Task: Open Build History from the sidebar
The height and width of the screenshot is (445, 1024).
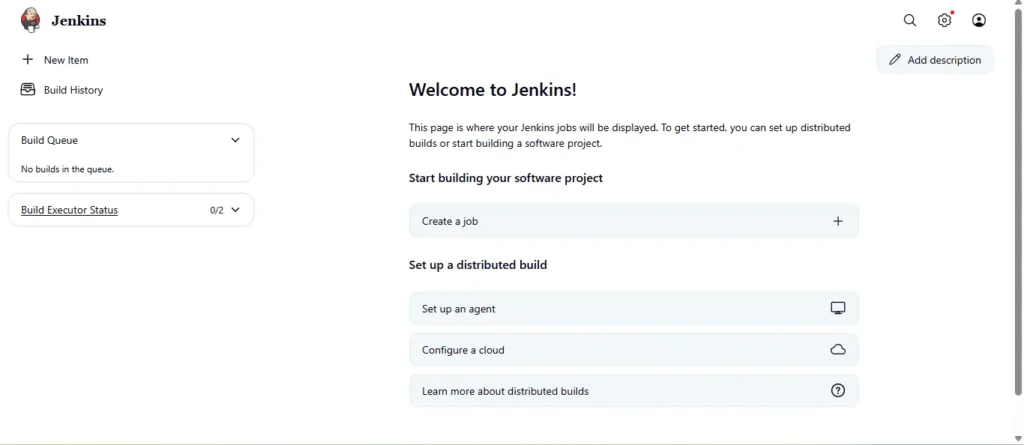Action: (x=73, y=90)
